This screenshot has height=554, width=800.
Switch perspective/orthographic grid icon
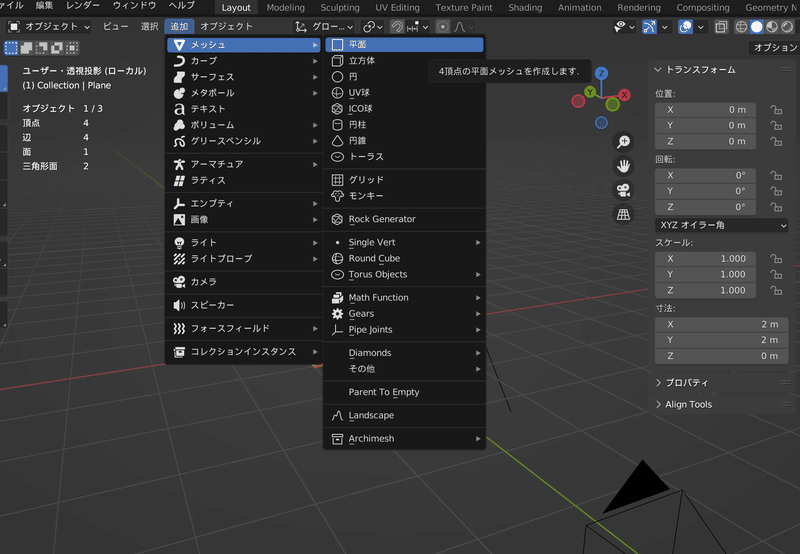[623, 215]
